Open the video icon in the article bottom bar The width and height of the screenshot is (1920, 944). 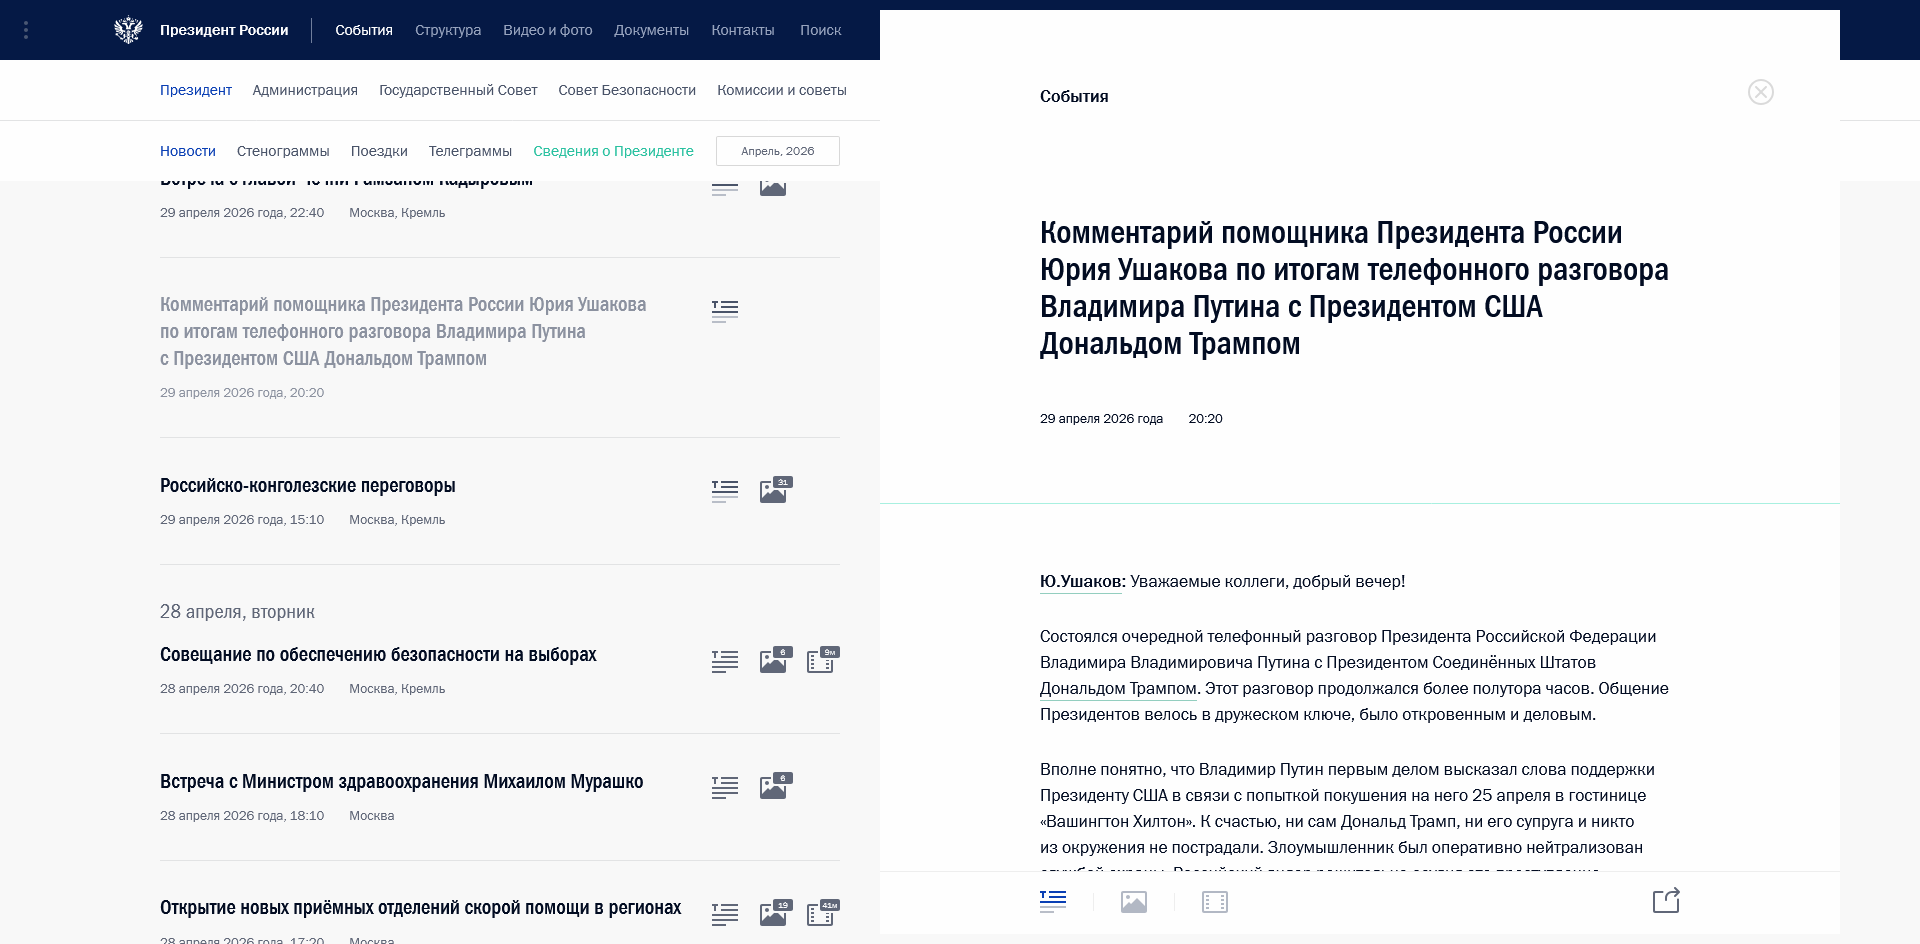pyautogui.click(x=1215, y=901)
